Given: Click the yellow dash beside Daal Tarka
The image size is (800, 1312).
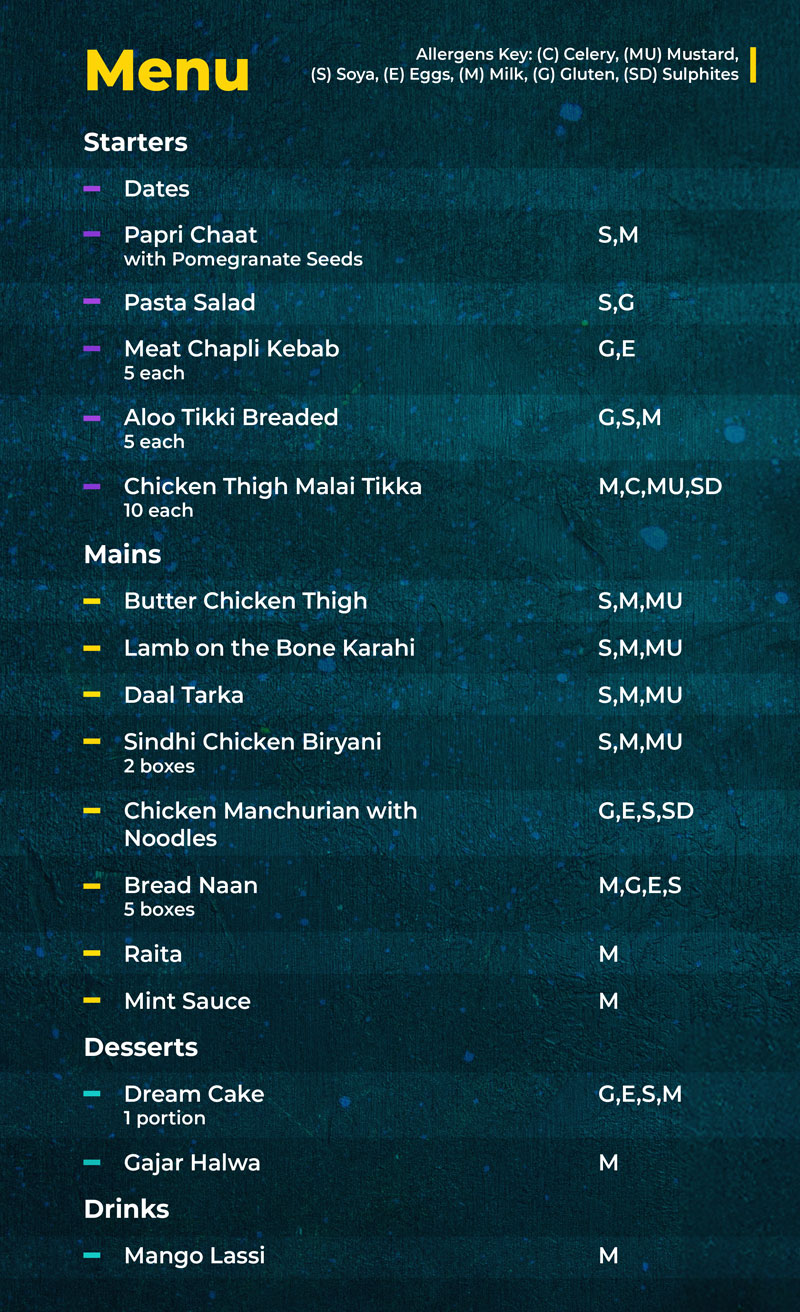Looking at the screenshot, I should click(92, 694).
